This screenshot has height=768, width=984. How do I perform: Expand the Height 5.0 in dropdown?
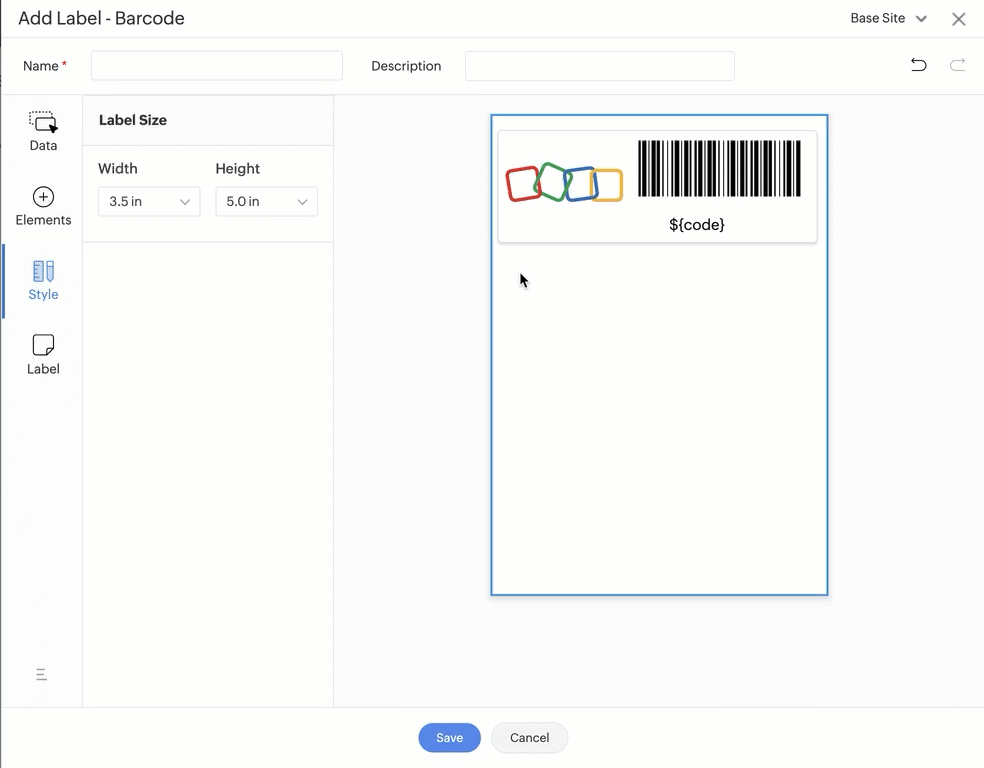tap(266, 202)
